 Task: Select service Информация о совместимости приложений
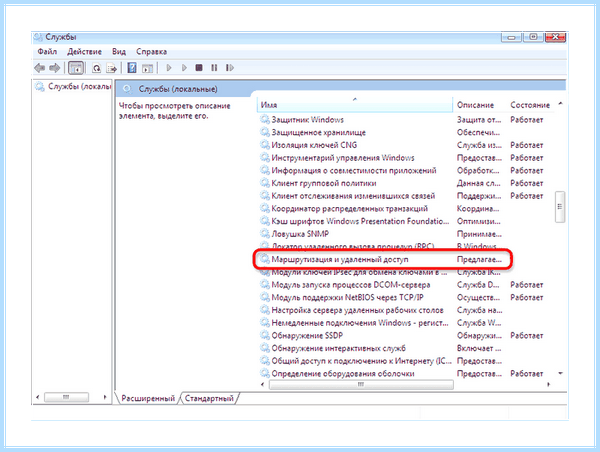pyautogui.click(x=354, y=170)
